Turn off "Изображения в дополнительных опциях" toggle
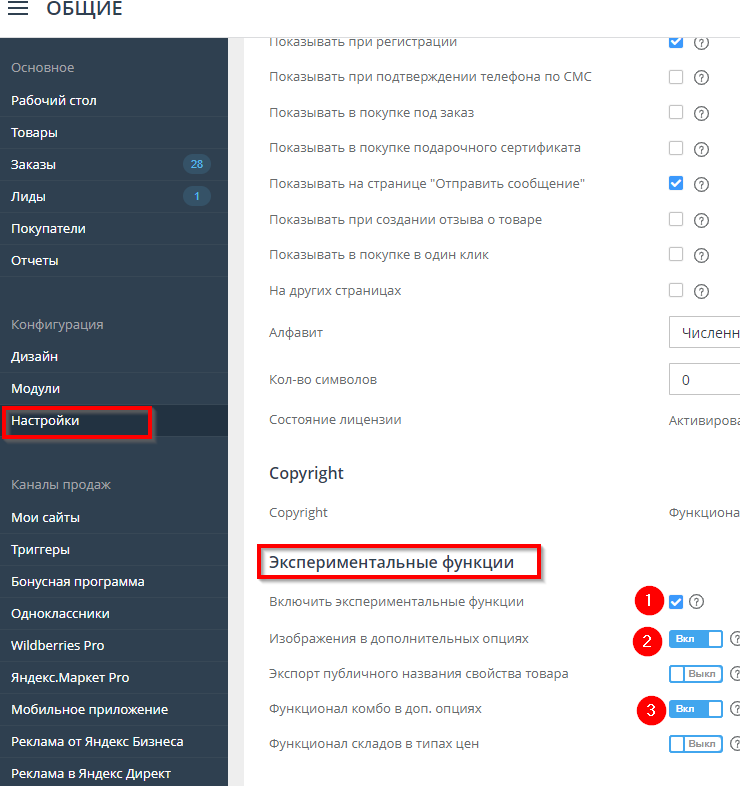Viewport: 740px width, 786px height. (695, 638)
